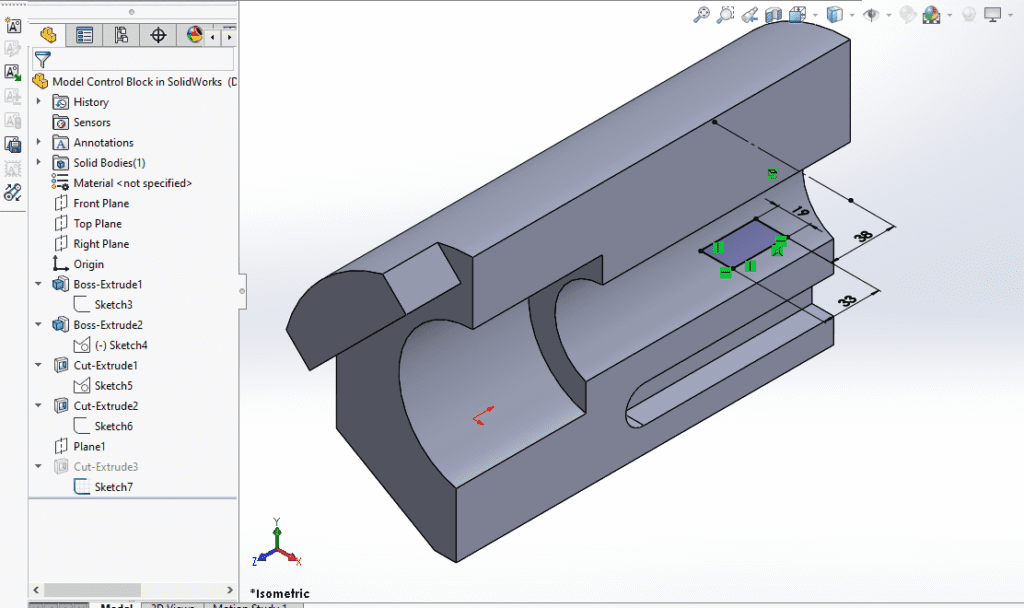Screen dimensions: 1024x608
Task: Click the save disk icon in the left sidebar
Action: [12, 144]
